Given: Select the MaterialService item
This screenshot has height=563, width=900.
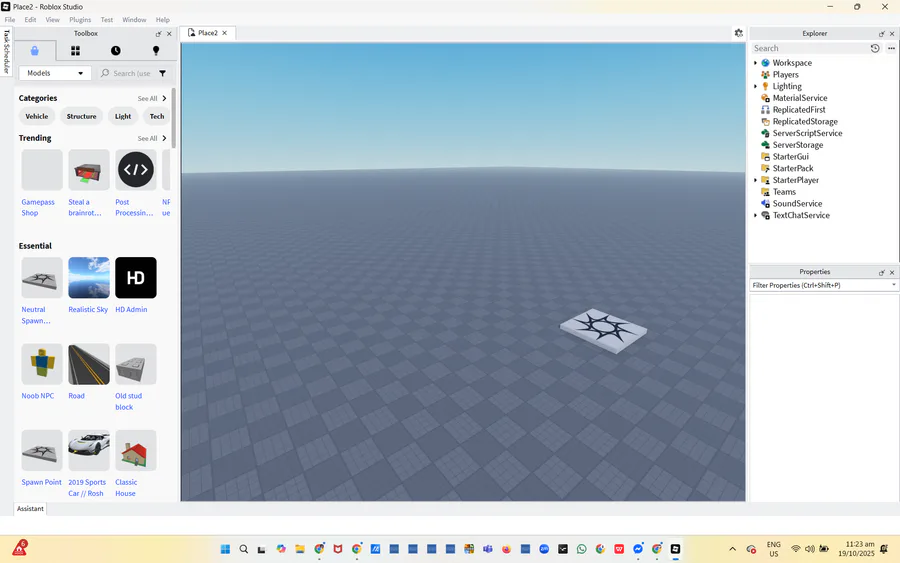Looking at the screenshot, I should coord(800,98).
